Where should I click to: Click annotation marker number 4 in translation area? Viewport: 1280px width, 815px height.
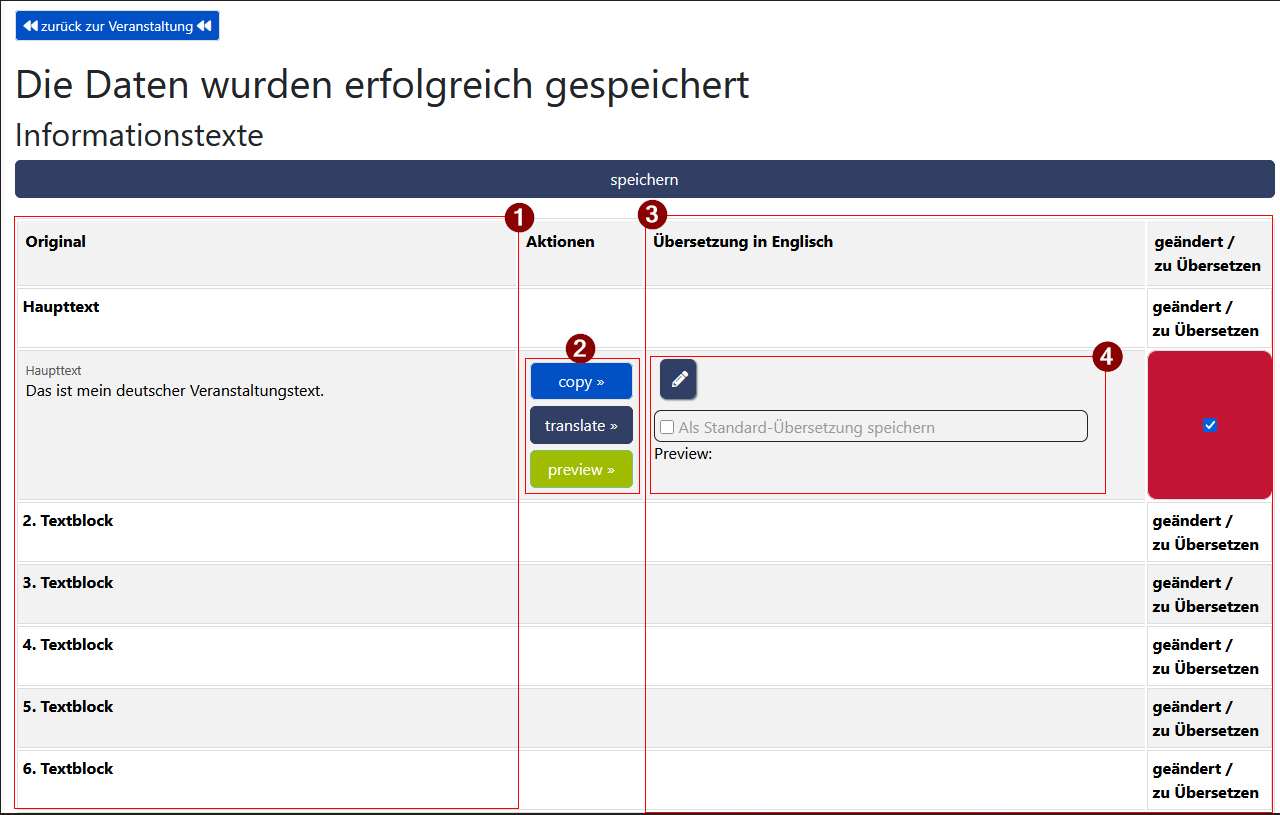[1105, 358]
